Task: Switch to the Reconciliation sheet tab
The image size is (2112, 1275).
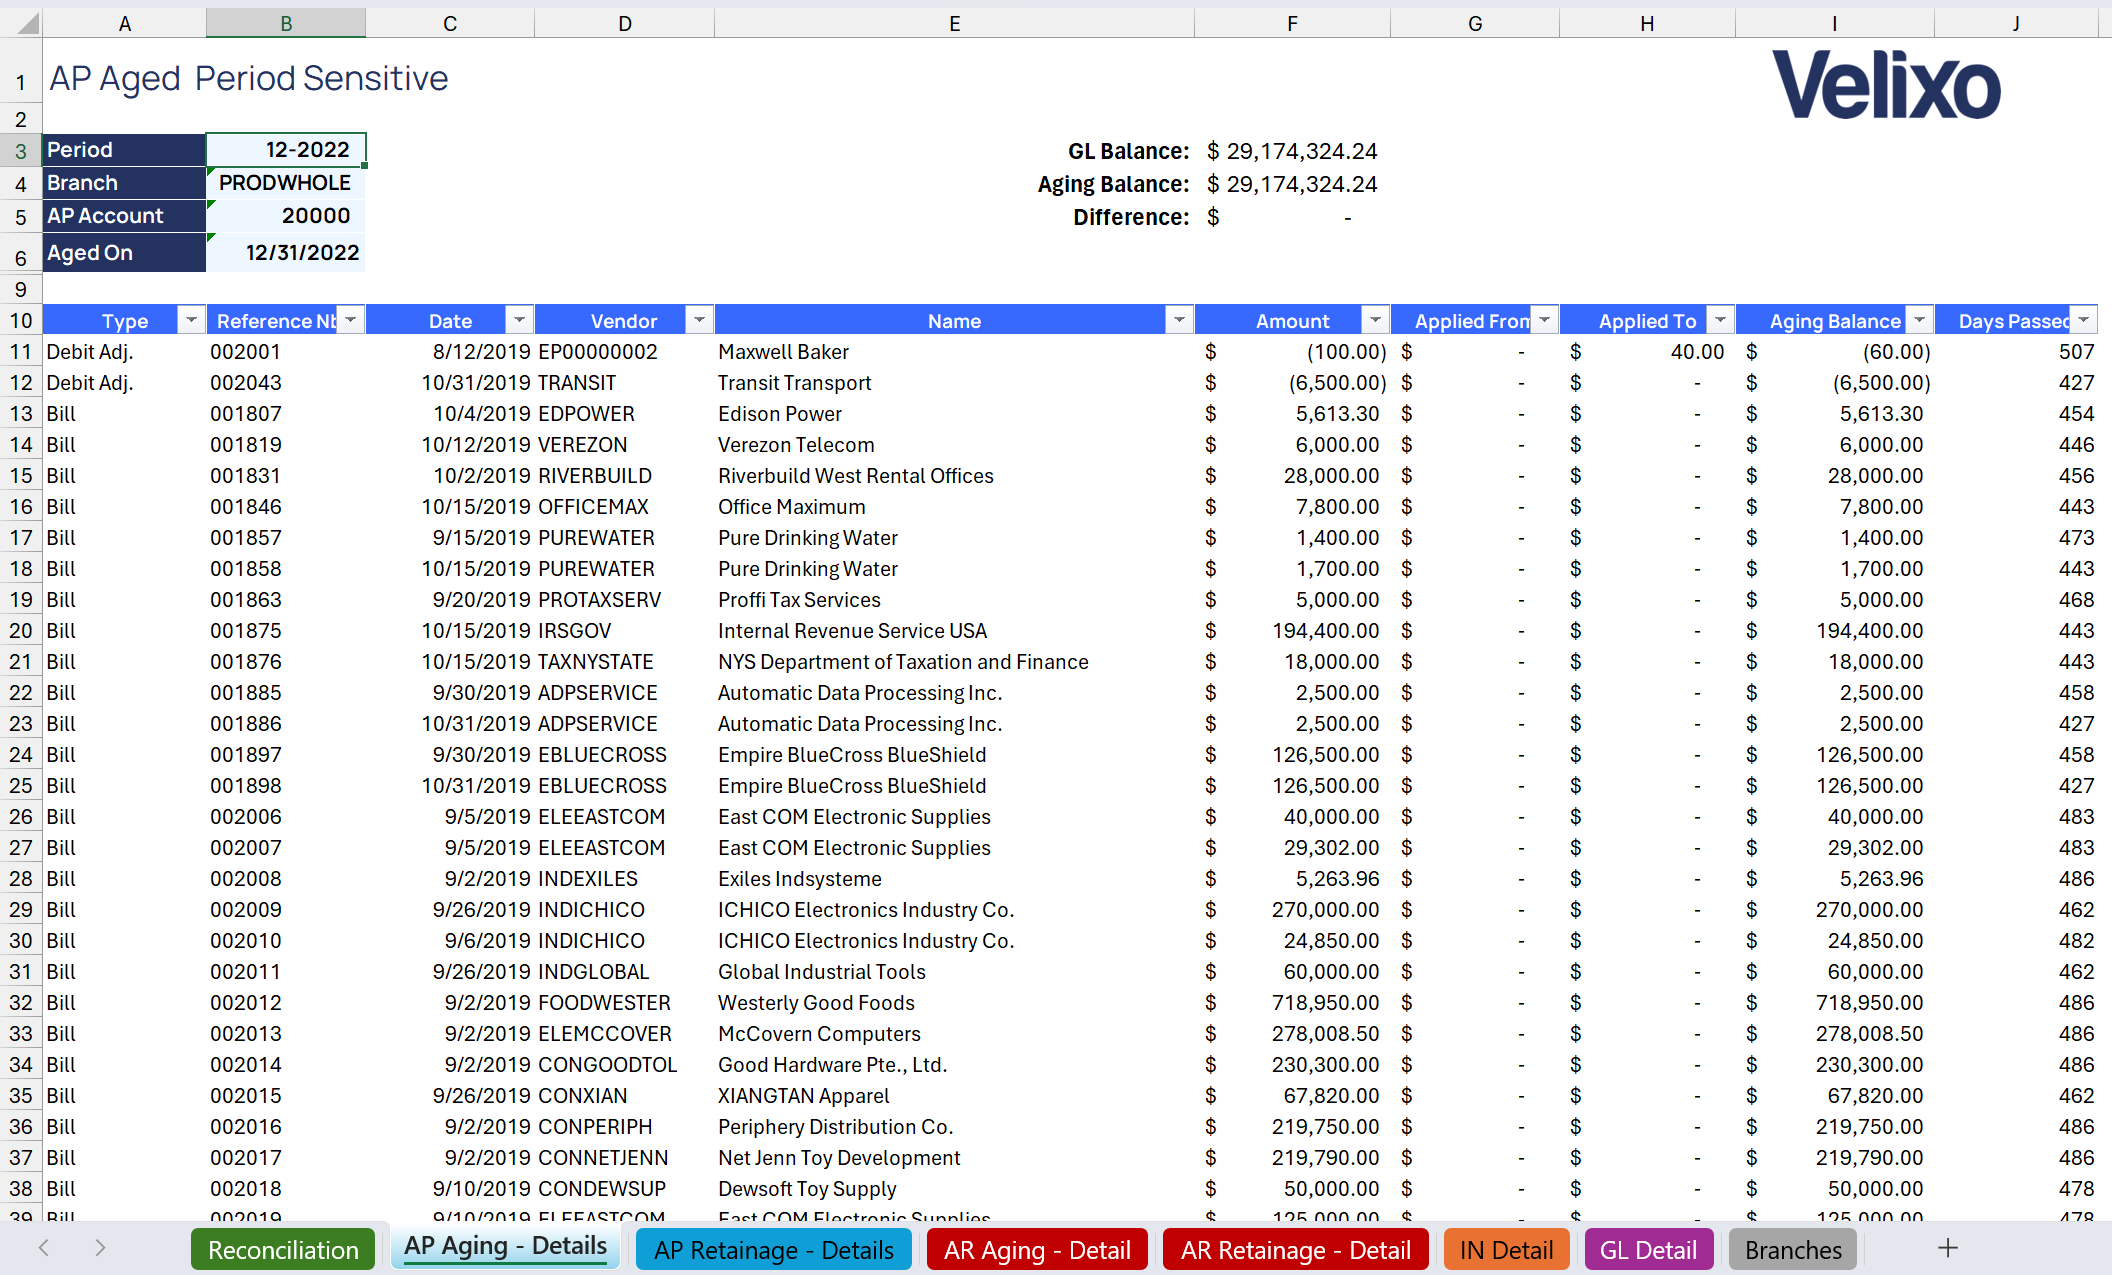Action: [283, 1250]
